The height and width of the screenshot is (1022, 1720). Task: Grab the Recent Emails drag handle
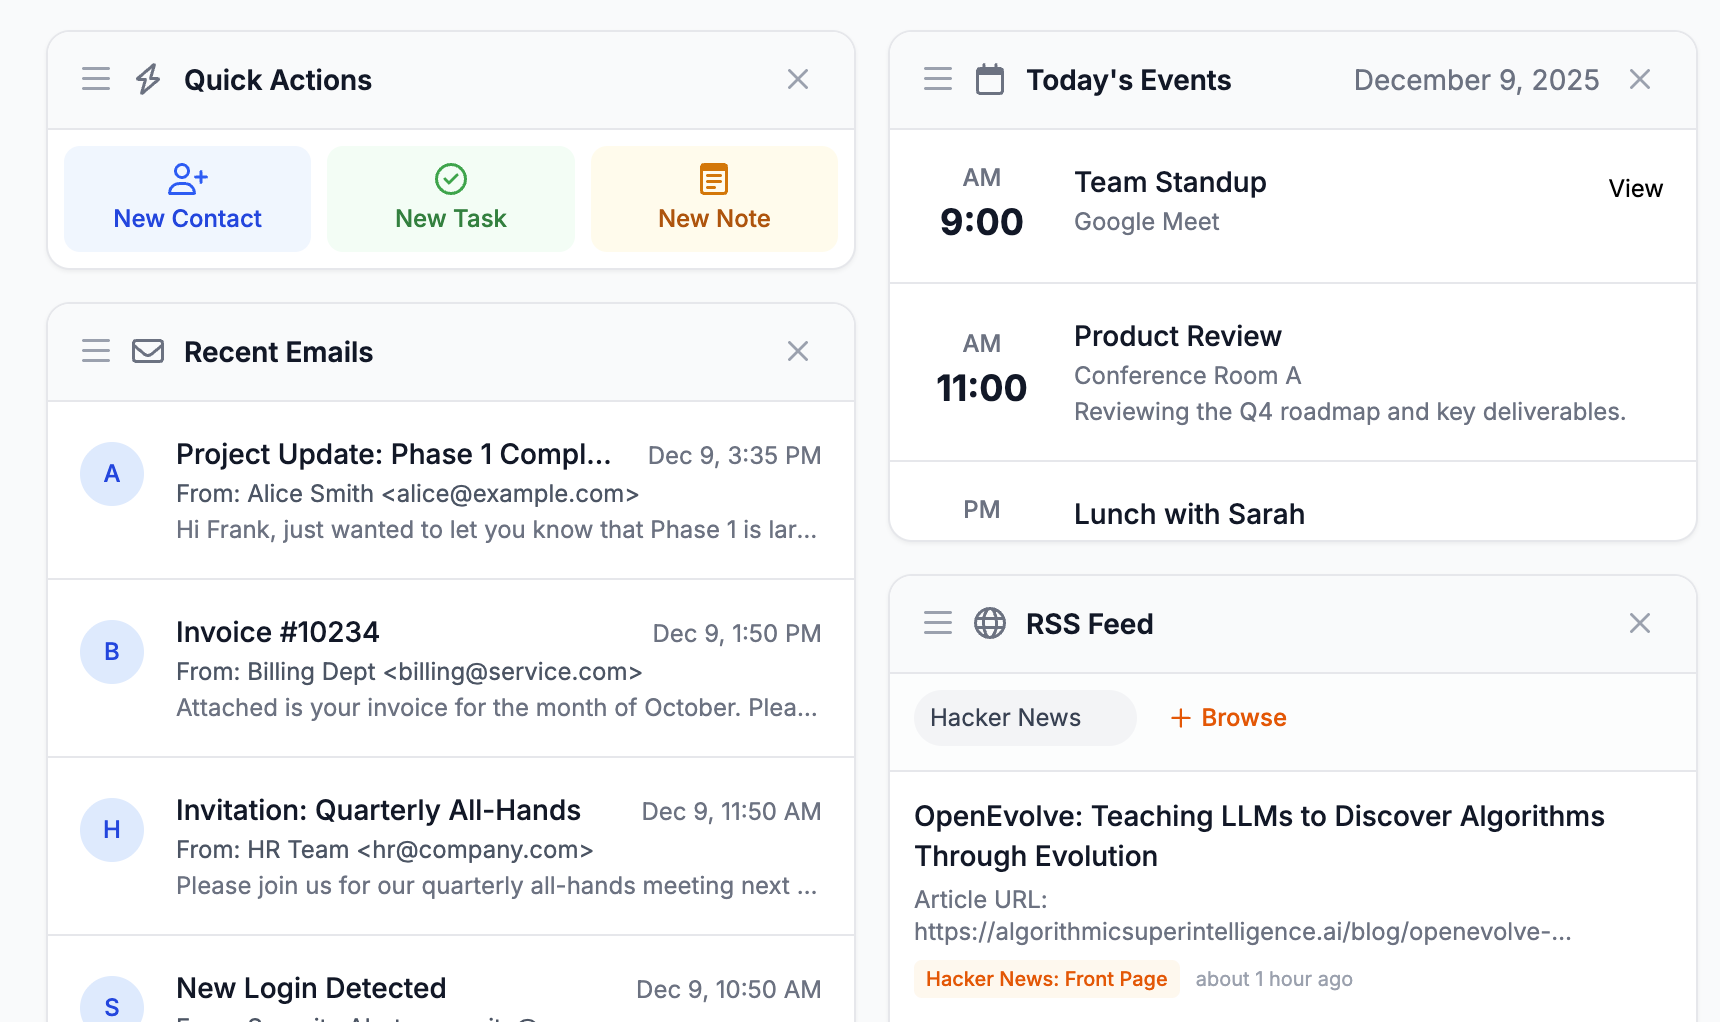(96, 351)
